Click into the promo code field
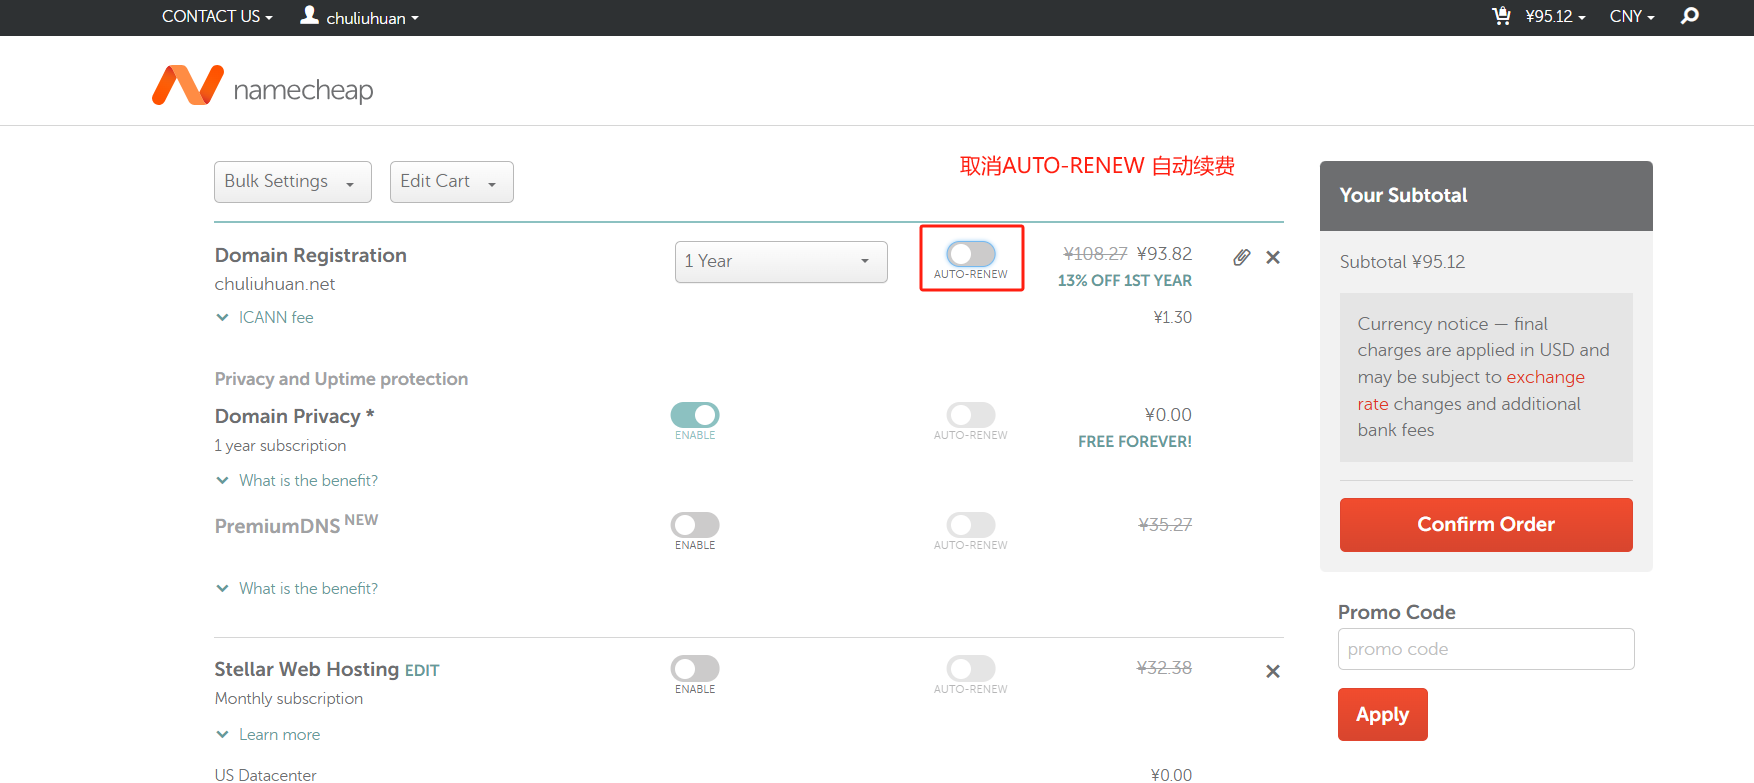1754x783 pixels. pyautogui.click(x=1486, y=649)
